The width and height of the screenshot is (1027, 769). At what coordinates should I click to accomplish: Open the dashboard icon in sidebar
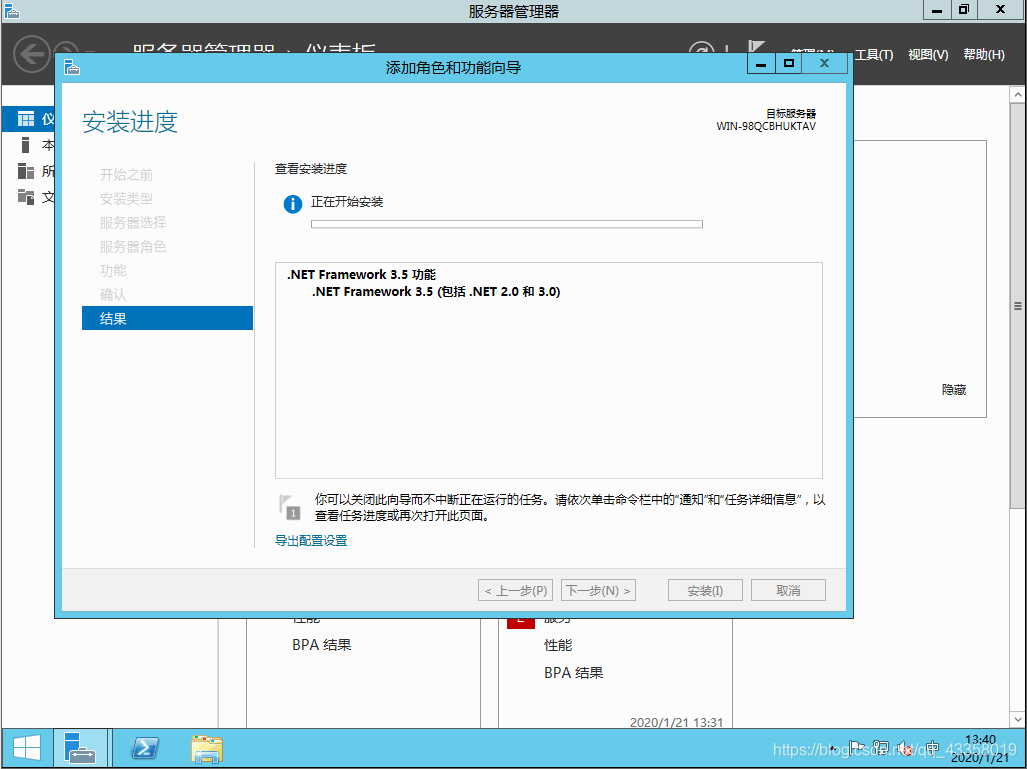pos(26,119)
